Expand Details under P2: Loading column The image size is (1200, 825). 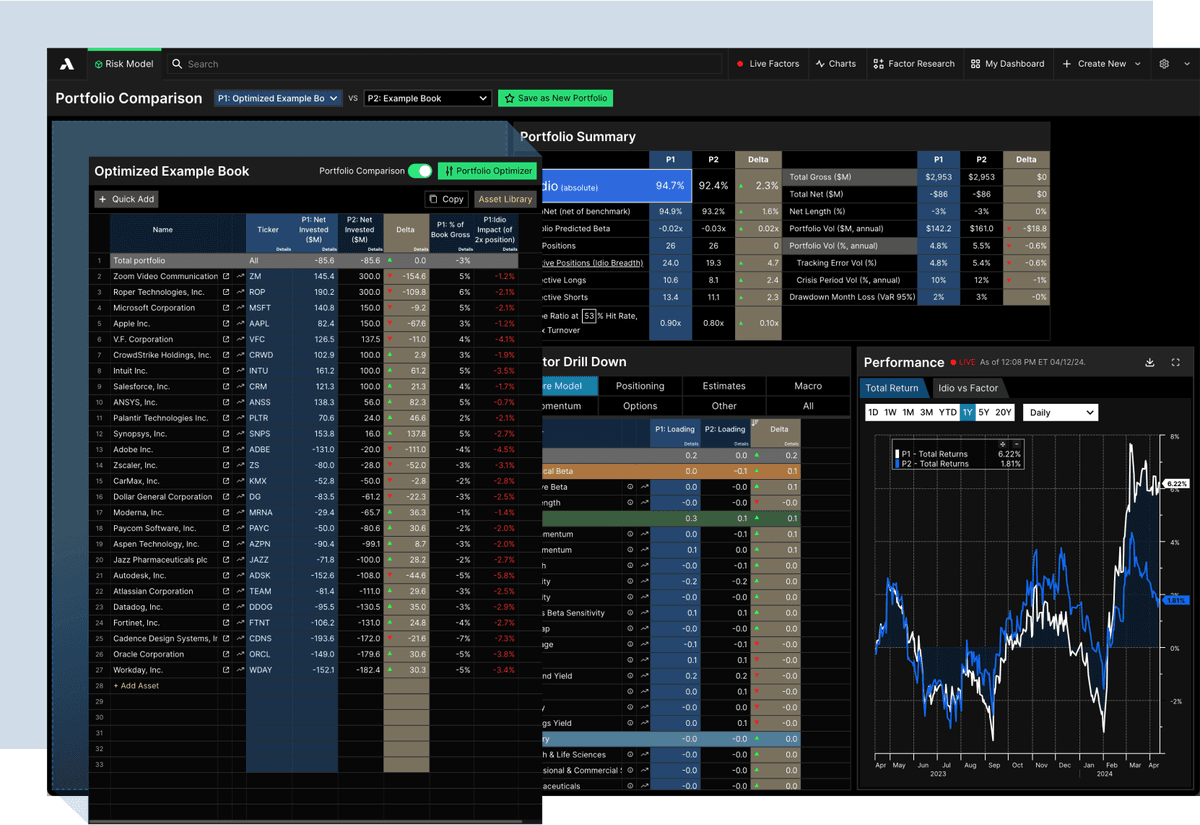[740, 443]
